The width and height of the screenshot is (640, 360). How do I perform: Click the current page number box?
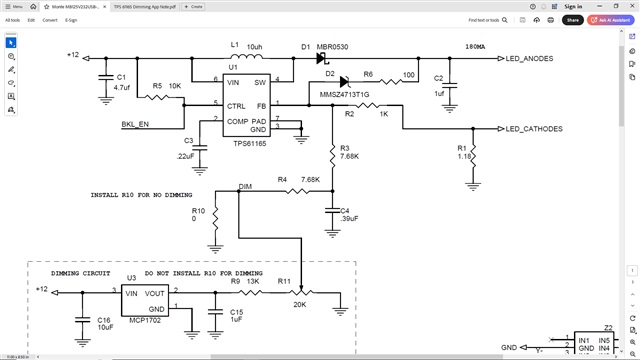632,270
